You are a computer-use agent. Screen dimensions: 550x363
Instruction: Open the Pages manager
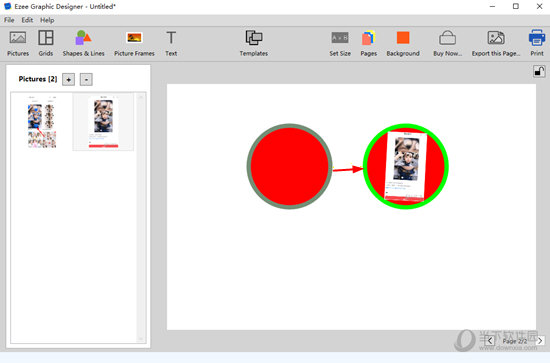click(369, 43)
